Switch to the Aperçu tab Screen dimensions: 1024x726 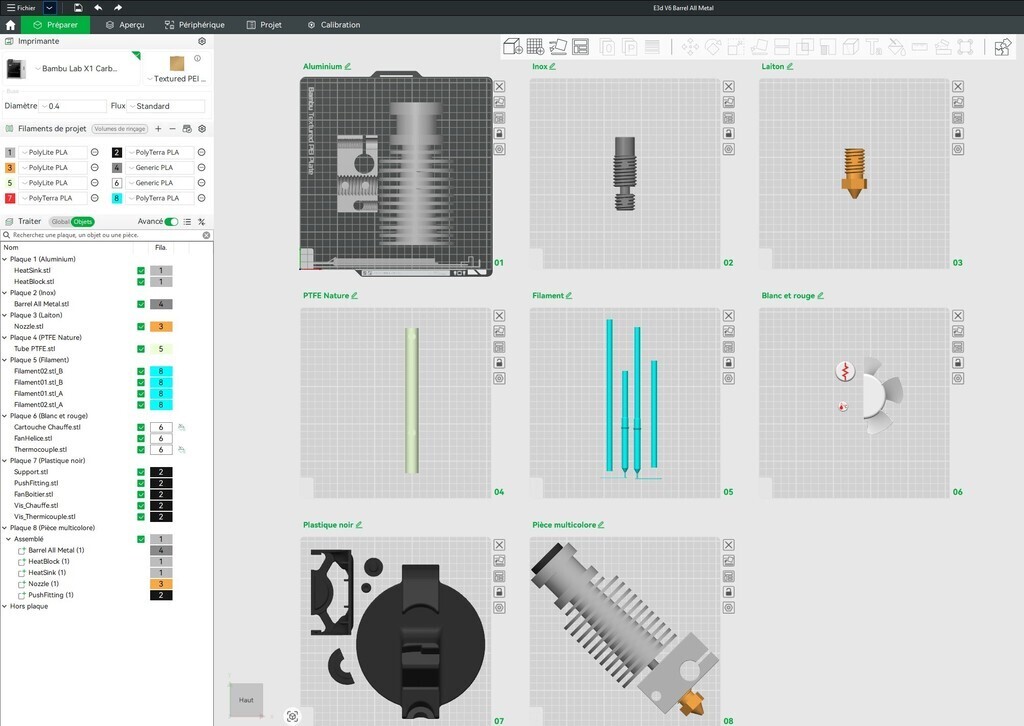tap(125, 25)
